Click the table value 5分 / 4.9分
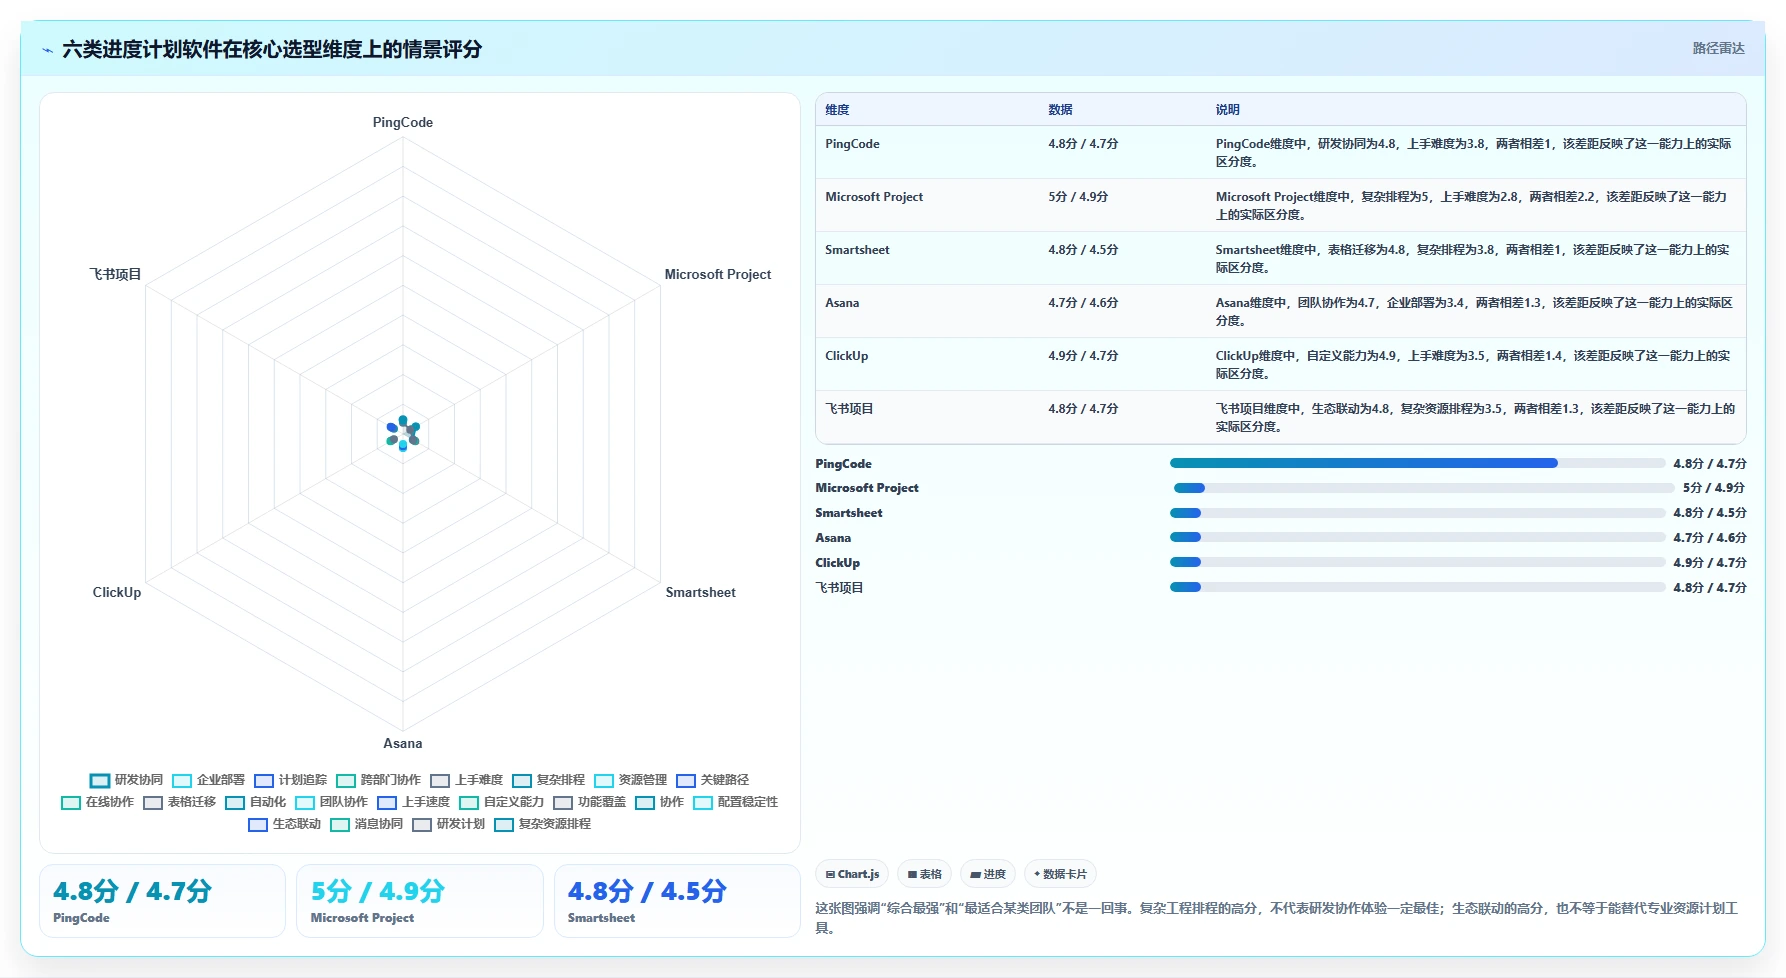Screen dimensions: 1786x978 [x=1078, y=197]
